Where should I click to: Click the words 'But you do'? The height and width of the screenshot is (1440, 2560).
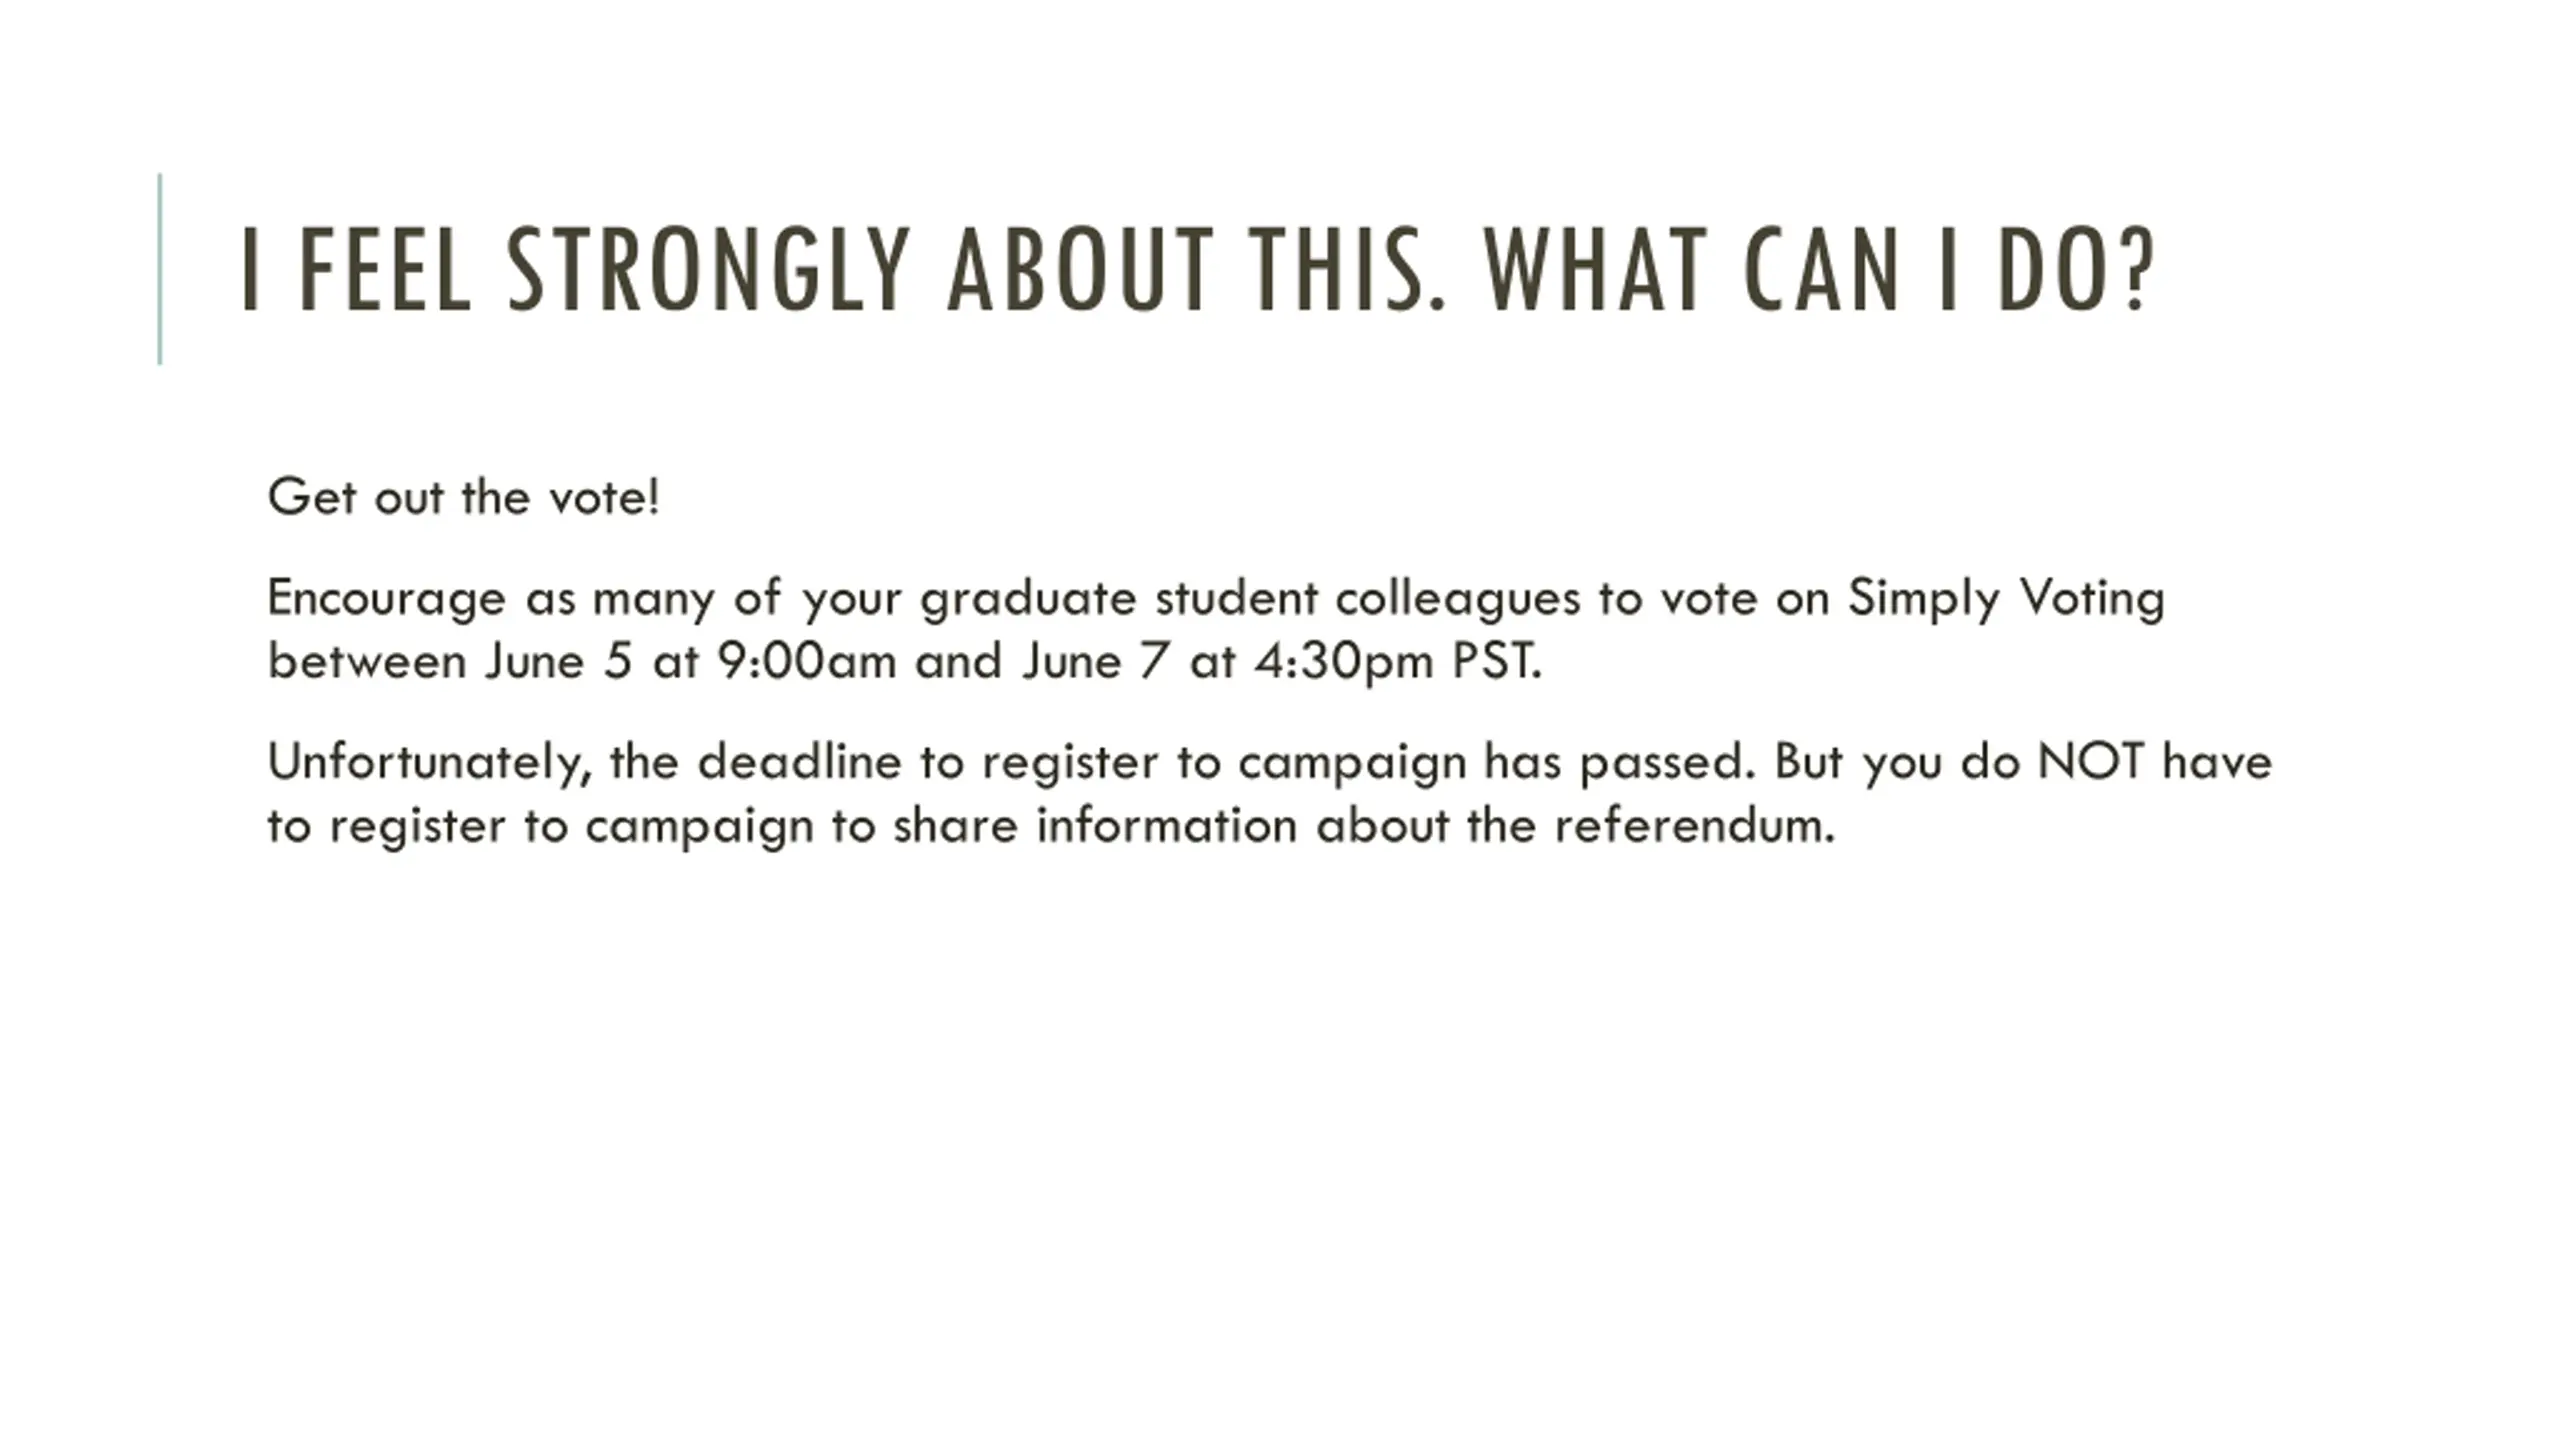1897,764
